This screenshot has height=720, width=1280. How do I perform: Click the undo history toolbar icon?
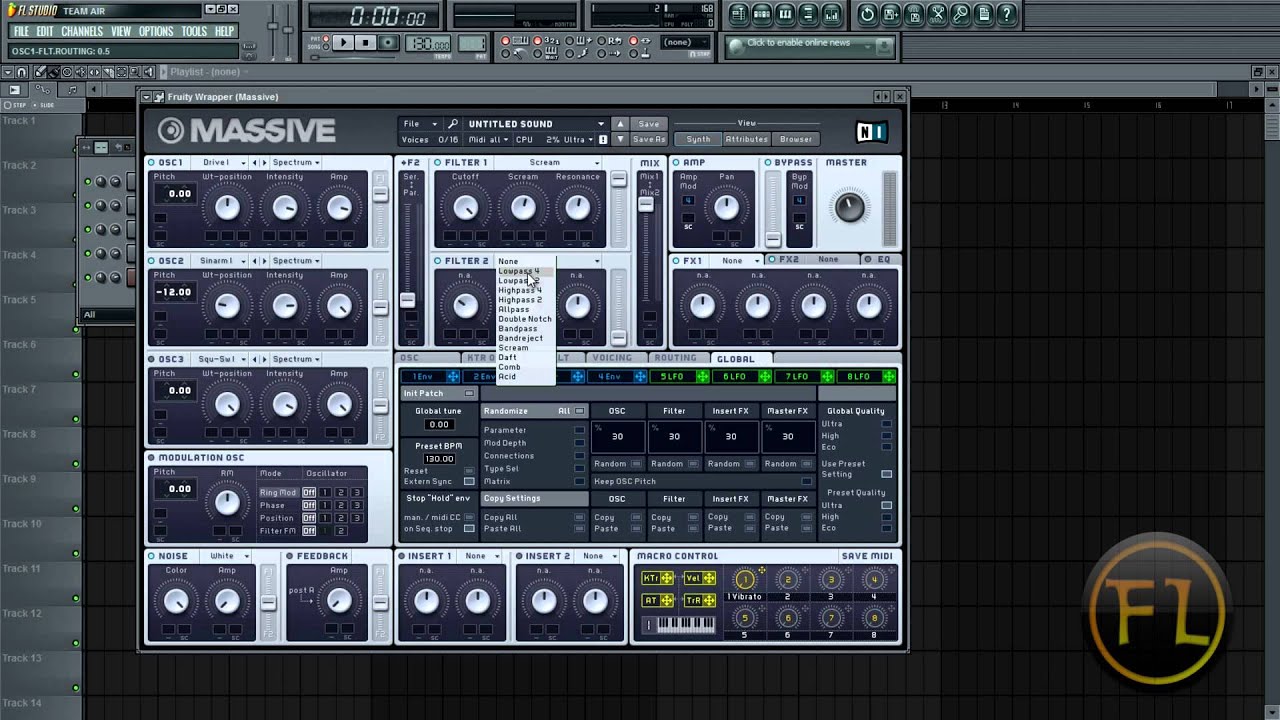tap(867, 14)
